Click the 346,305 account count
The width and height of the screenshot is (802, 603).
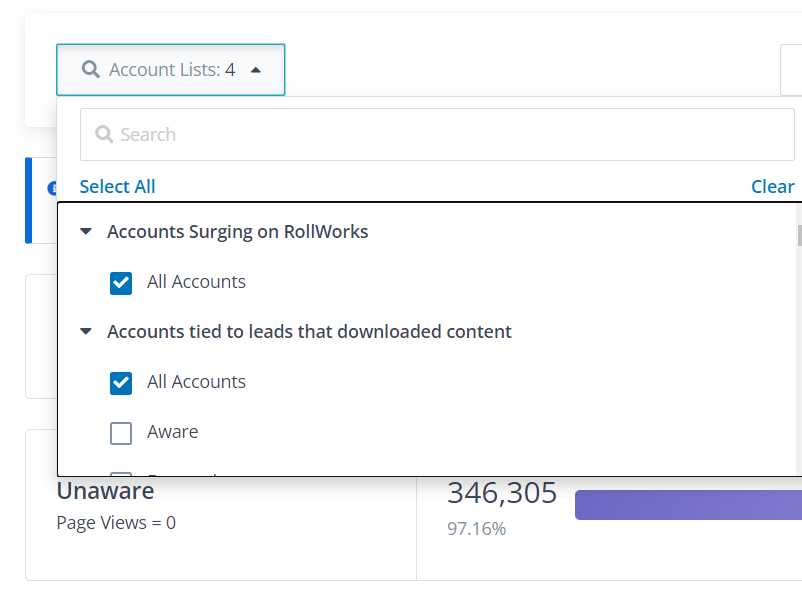click(x=501, y=493)
